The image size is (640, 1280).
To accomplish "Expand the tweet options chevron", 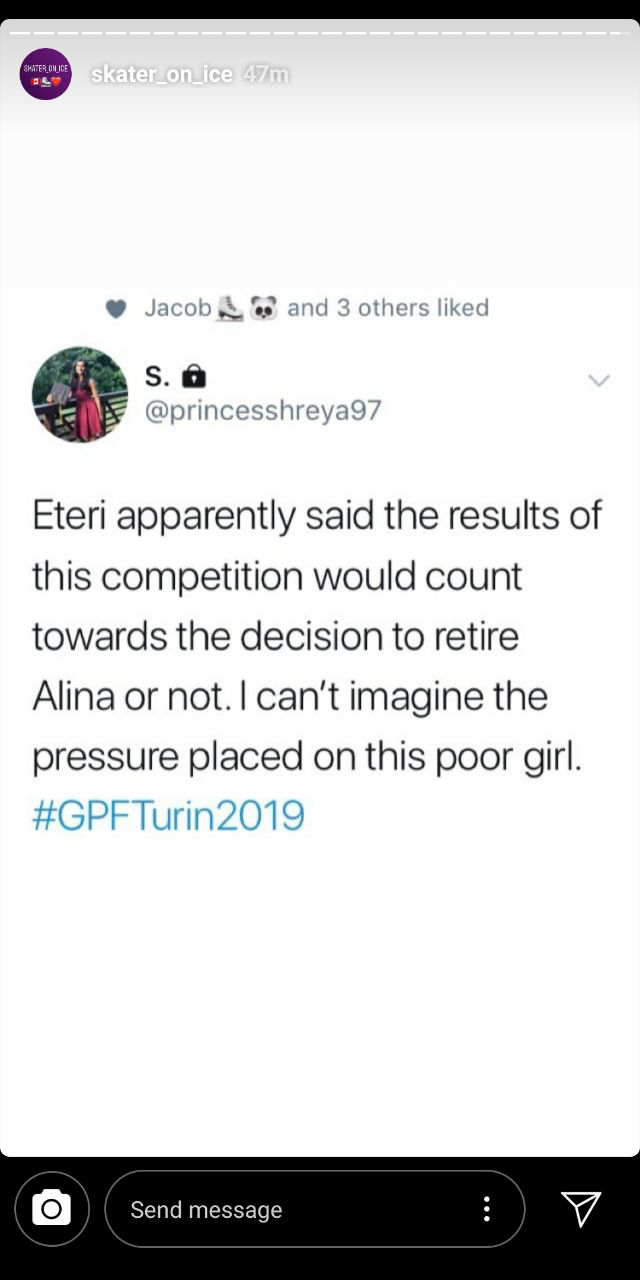I will click(x=599, y=380).
